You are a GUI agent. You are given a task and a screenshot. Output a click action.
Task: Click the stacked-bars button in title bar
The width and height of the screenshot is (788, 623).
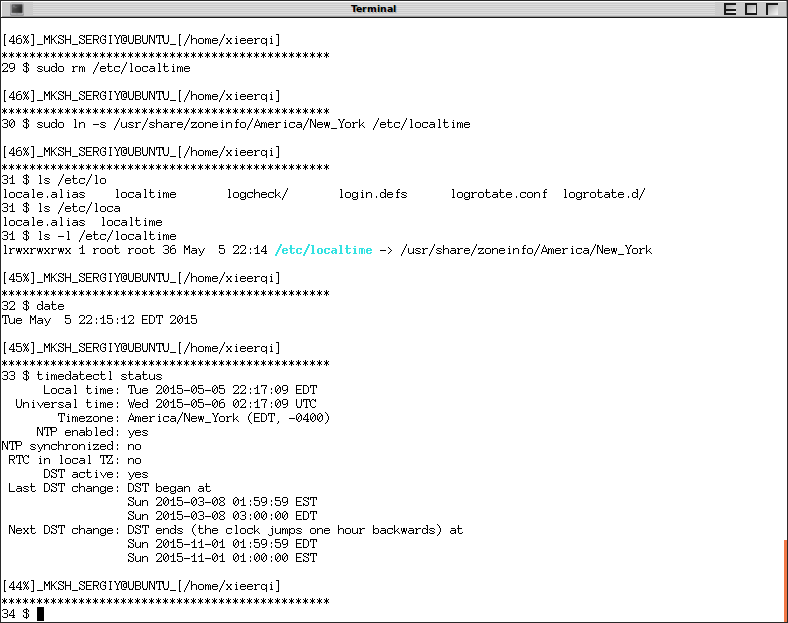coord(730,9)
